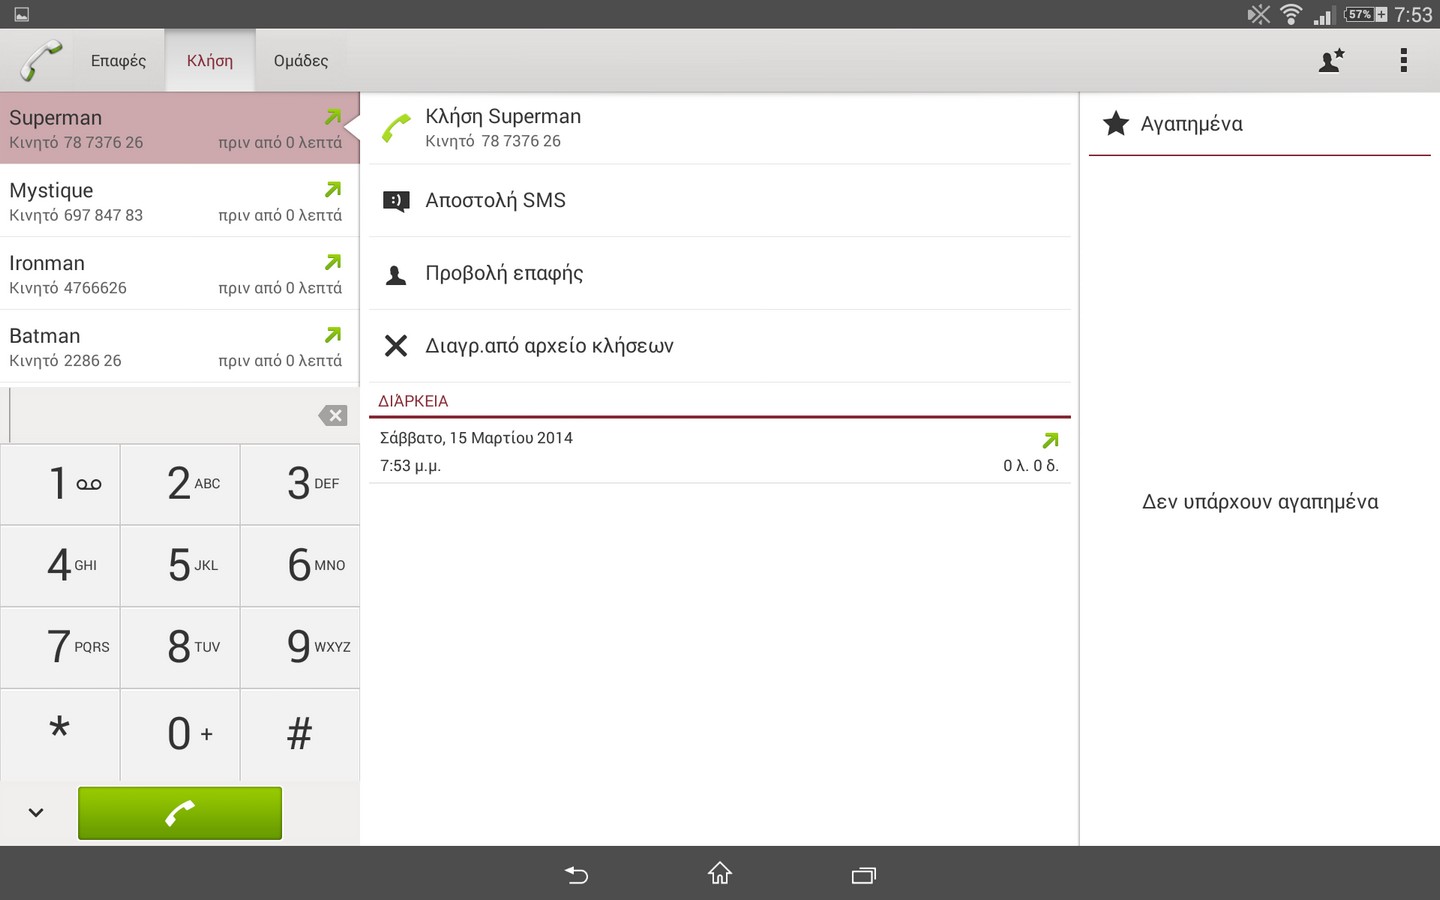The image size is (1440, 900).
Task: Tap the dial number input field
Action: tap(160, 415)
